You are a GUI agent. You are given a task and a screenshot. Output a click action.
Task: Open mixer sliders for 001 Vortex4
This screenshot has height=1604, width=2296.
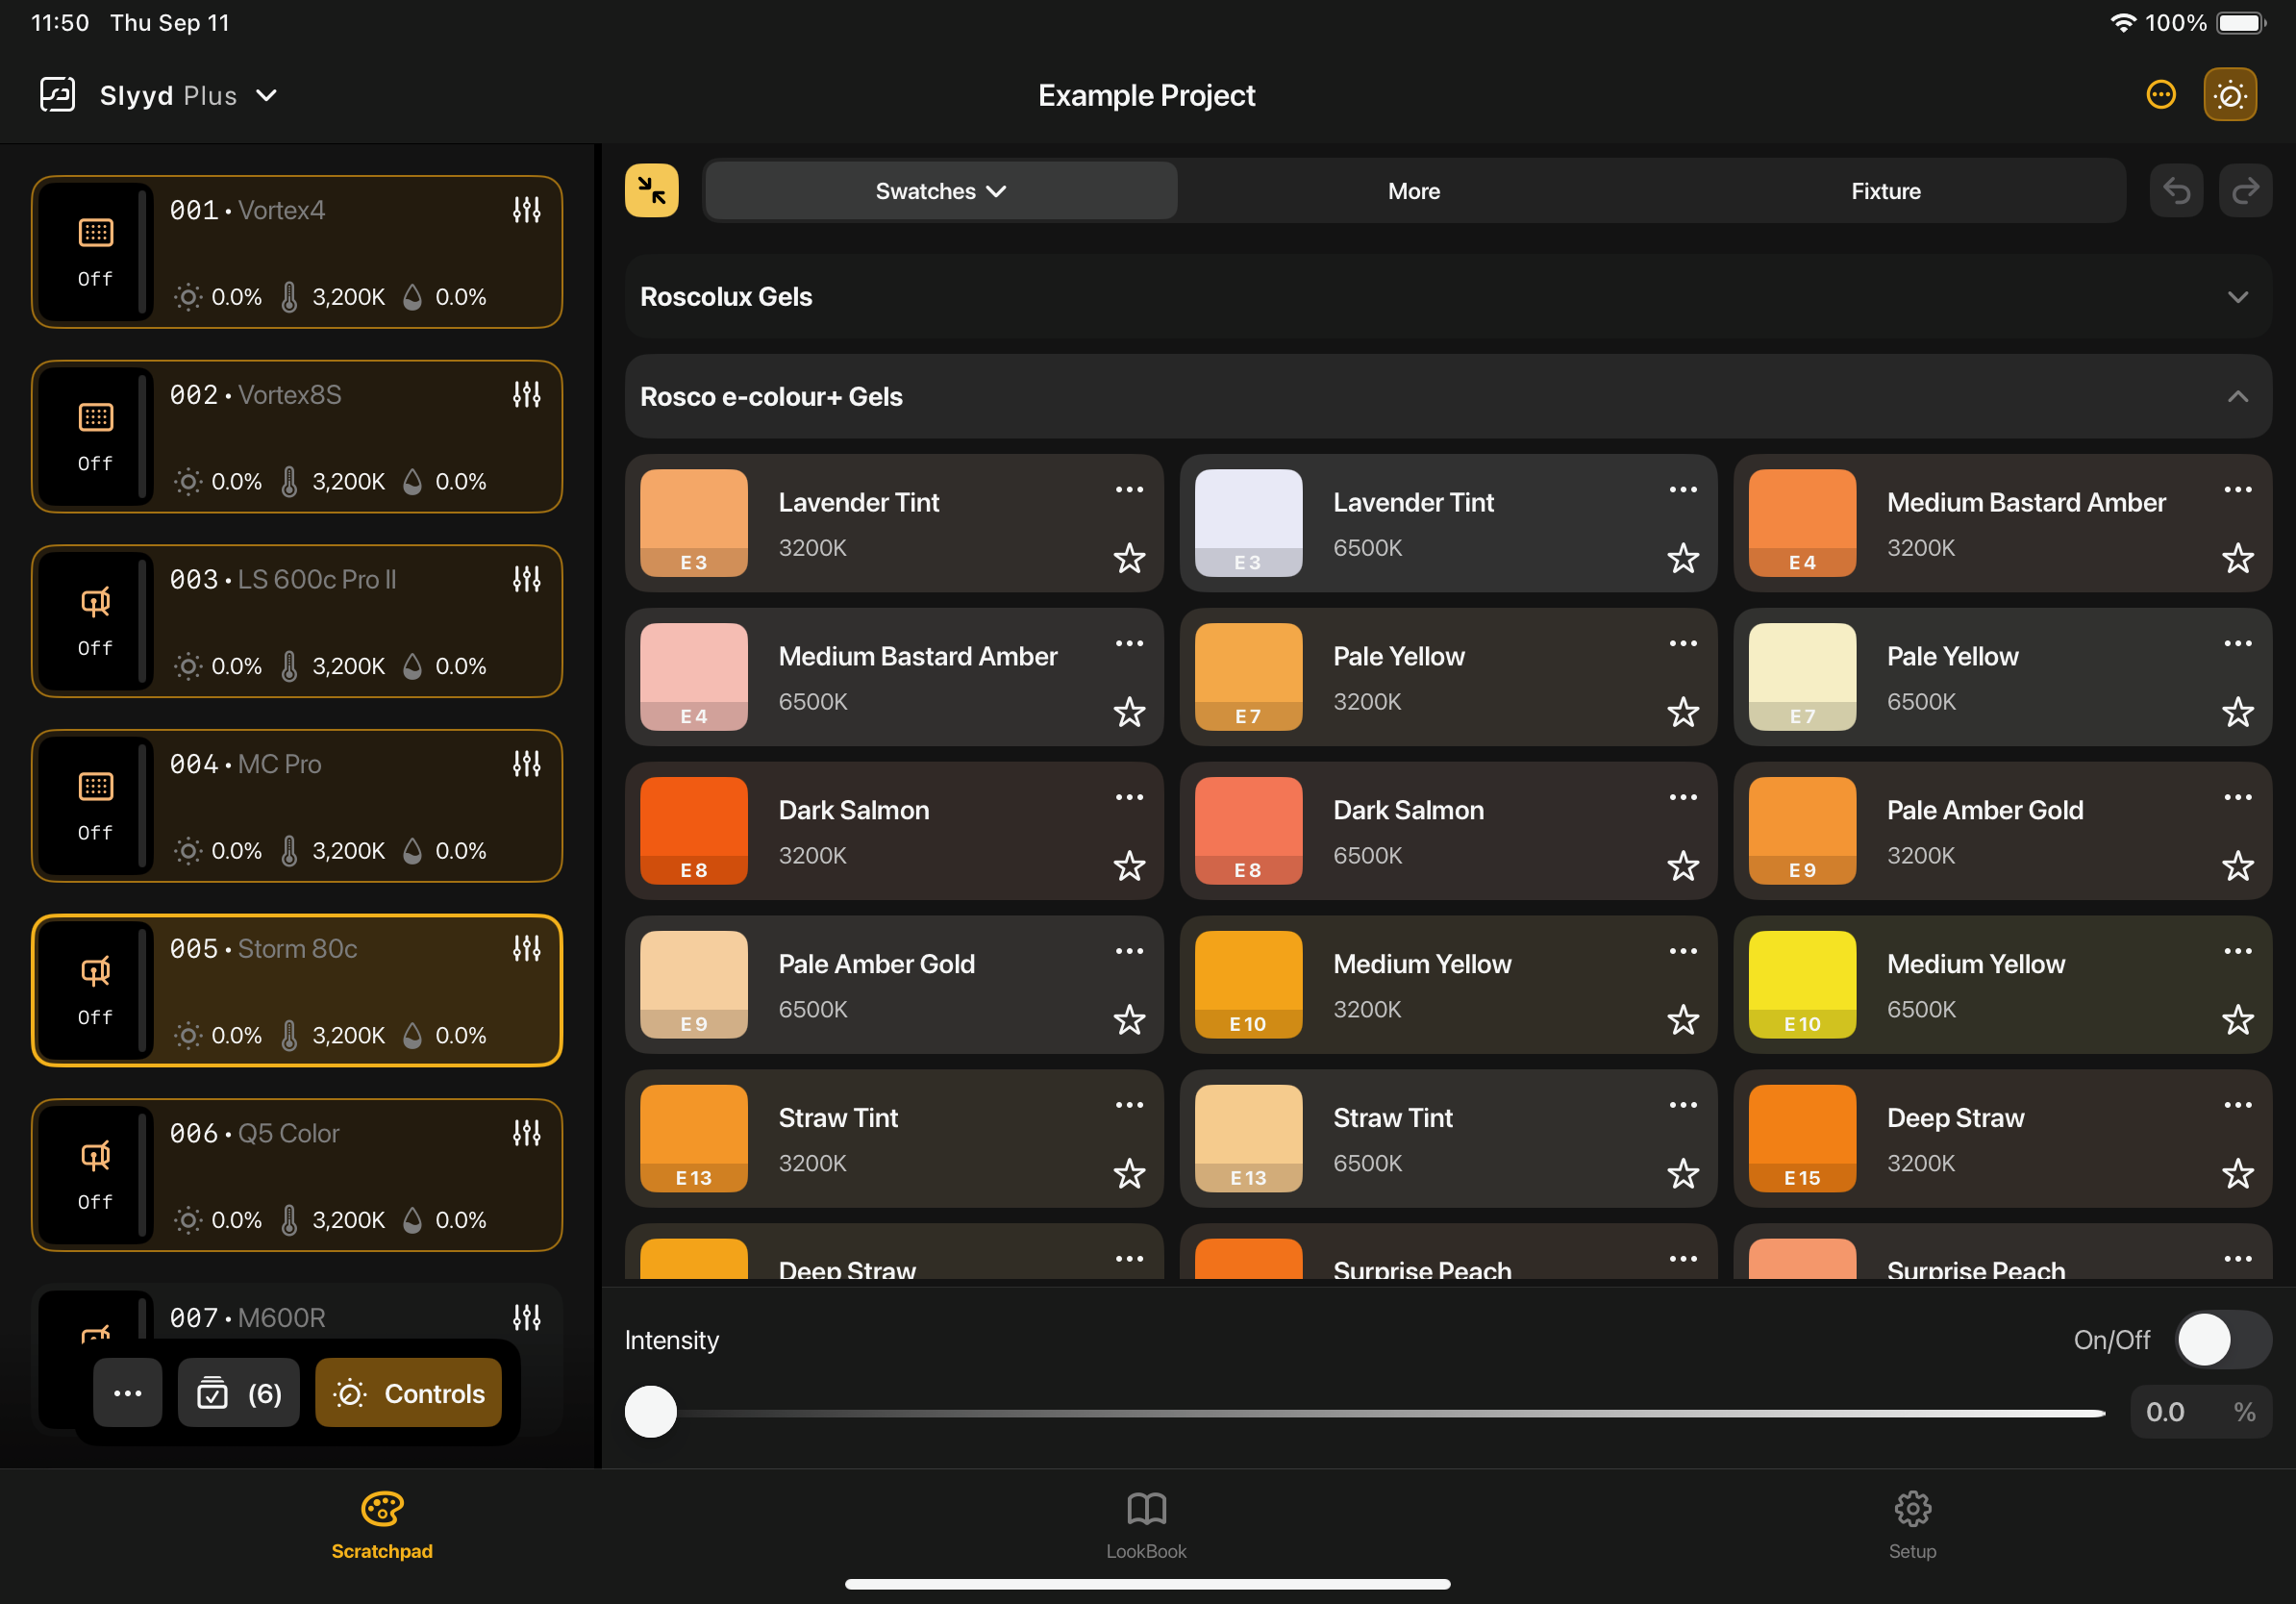[x=526, y=210]
